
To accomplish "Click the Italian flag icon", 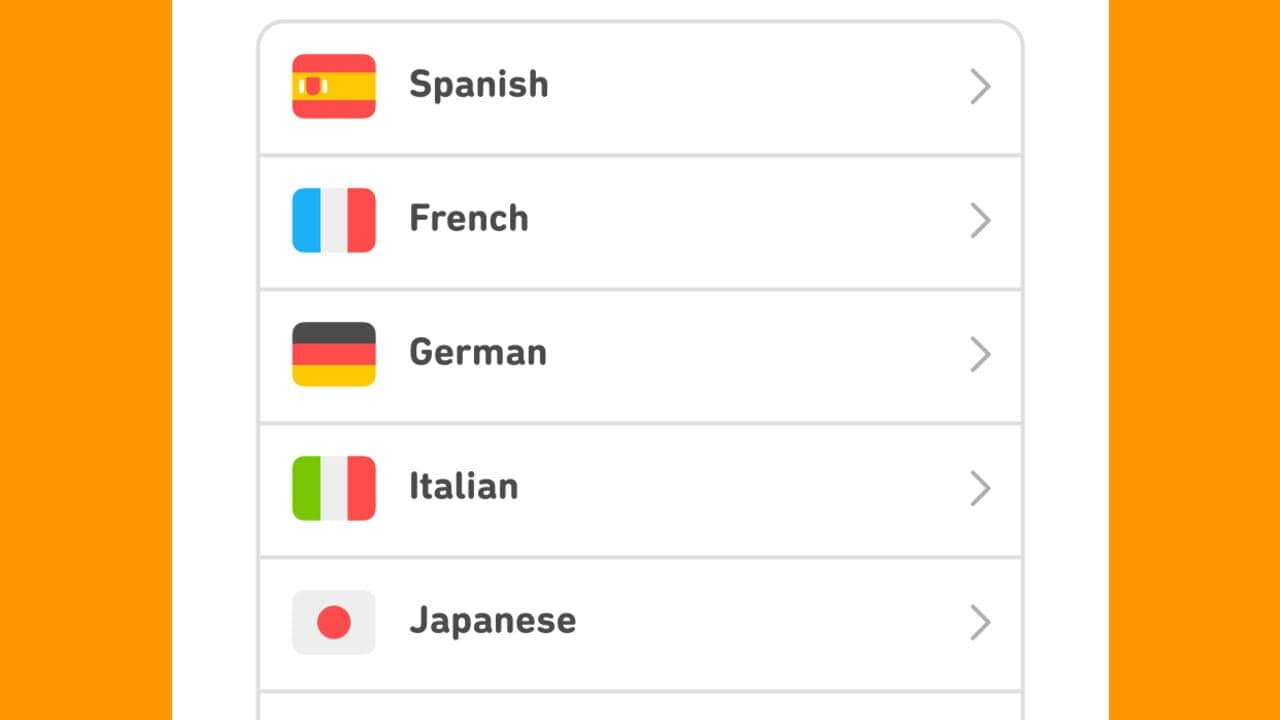I will pyautogui.click(x=333, y=488).
